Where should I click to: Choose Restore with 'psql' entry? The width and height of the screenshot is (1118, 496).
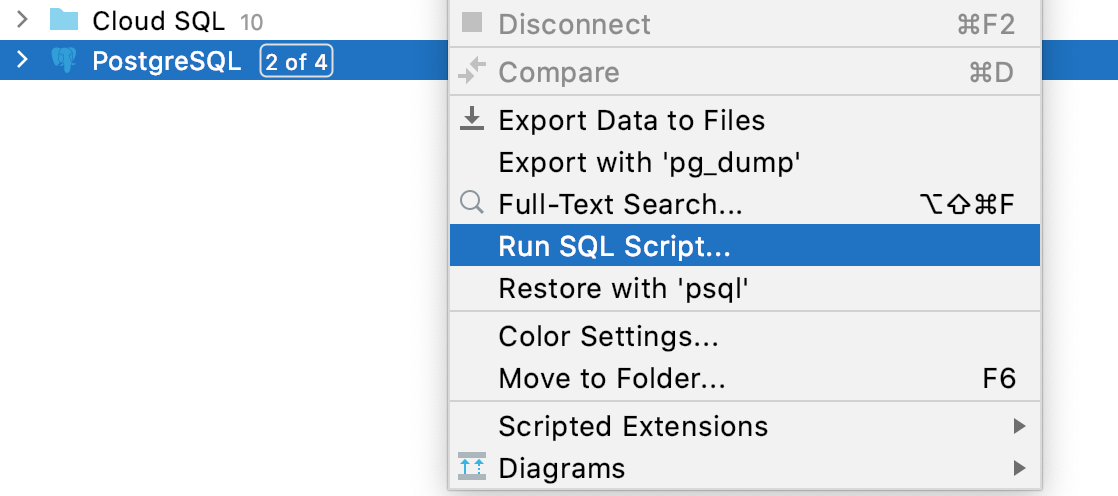tap(624, 289)
